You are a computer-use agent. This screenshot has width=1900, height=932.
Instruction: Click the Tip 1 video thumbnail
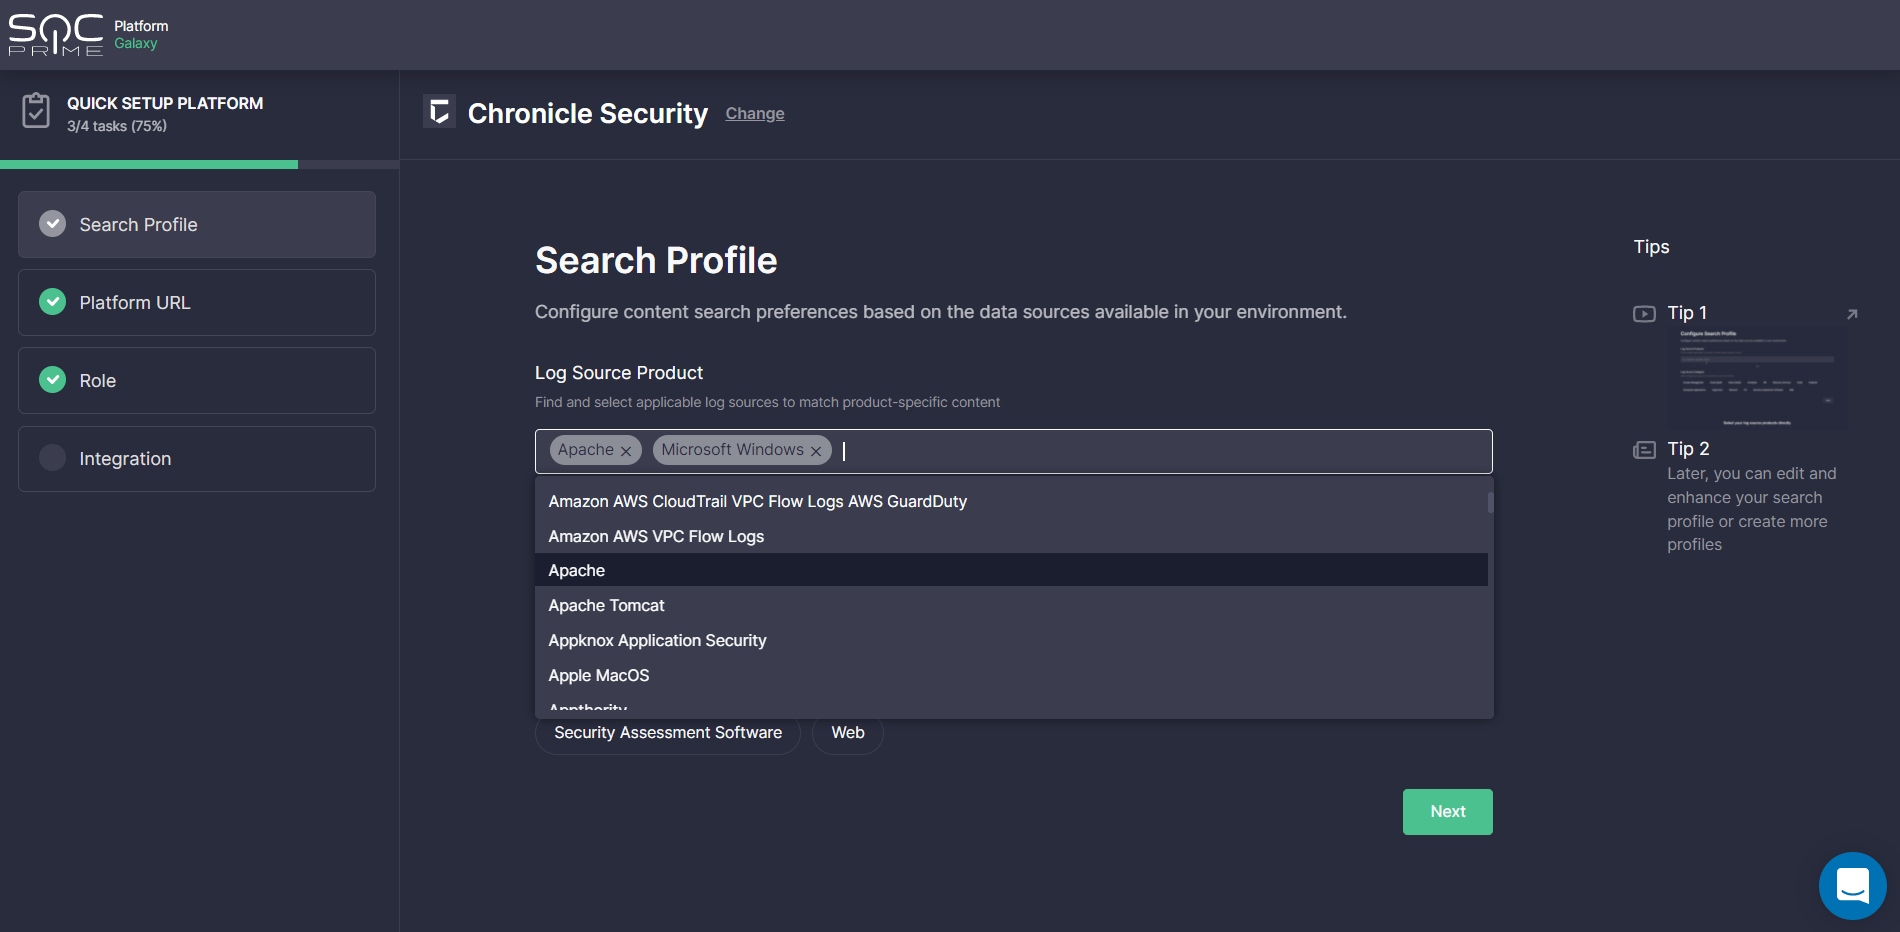(1757, 378)
